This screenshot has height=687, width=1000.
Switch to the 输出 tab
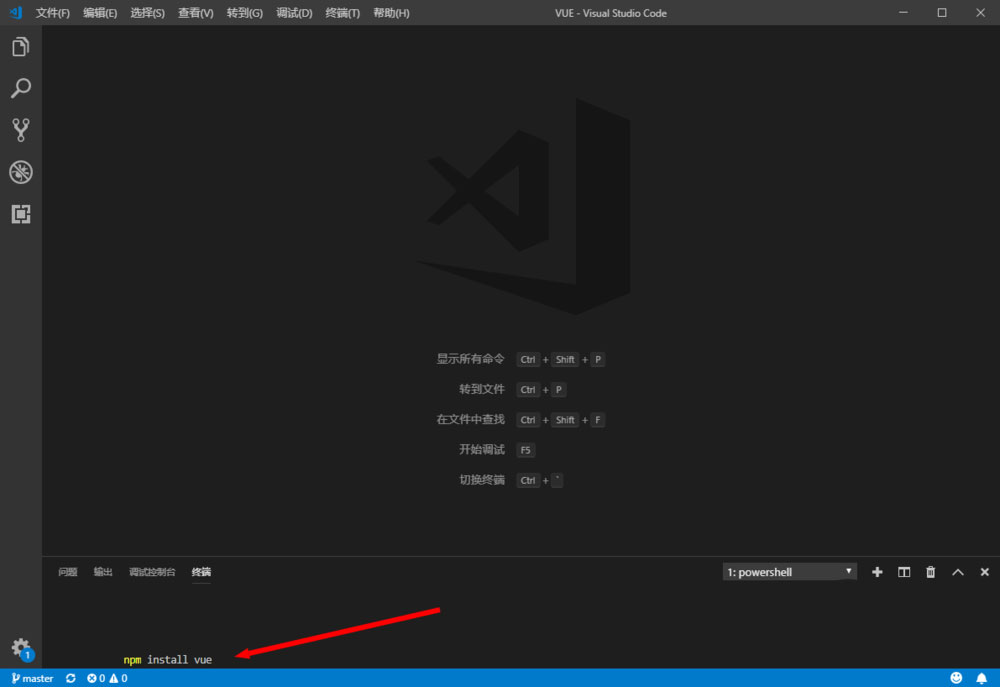[103, 572]
